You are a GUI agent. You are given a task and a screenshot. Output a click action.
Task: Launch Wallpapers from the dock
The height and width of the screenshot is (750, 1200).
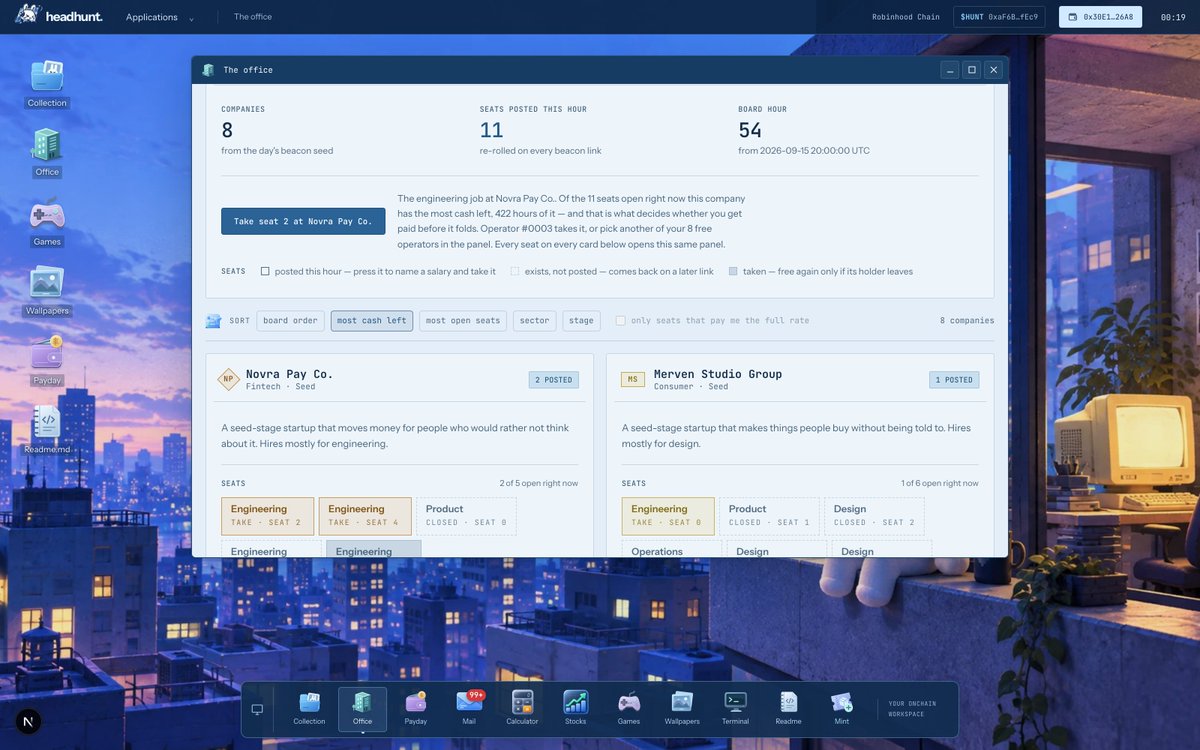pyautogui.click(x=682, y=708)
